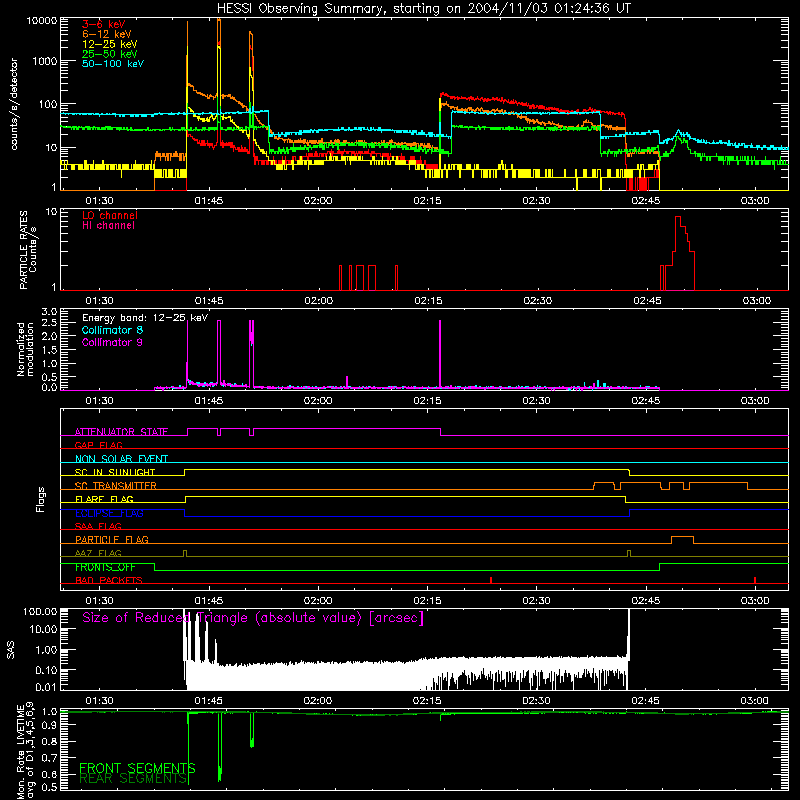Screen dimensions: 800x800
Task: Click the Flags vertical axis label
Action: (x=41, y=499)
